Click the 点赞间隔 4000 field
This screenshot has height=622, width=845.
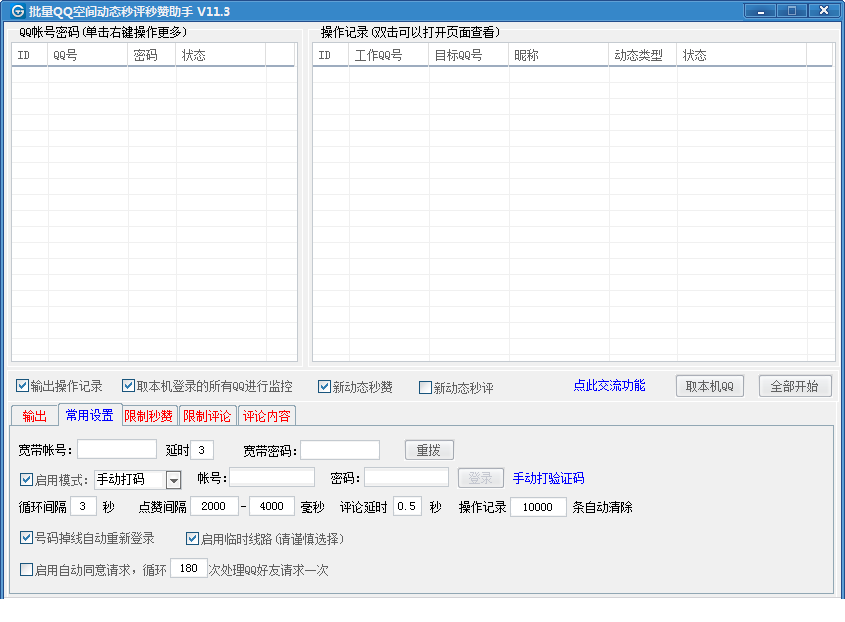coord(272,506)
